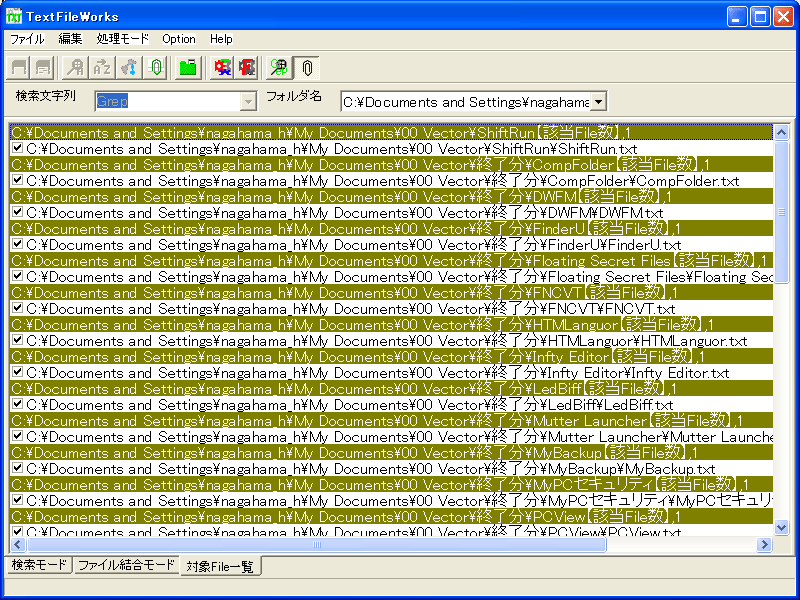Open the 検索文字列 combo box dropdown arrow
800x600 pixels.
click(x=248, y=102)
